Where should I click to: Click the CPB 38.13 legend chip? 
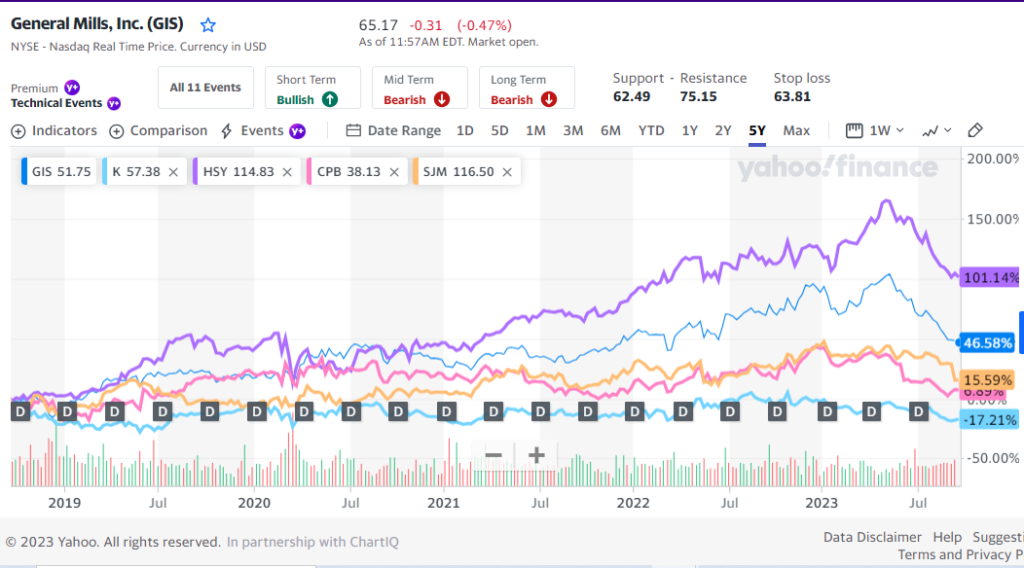point(356,172)
